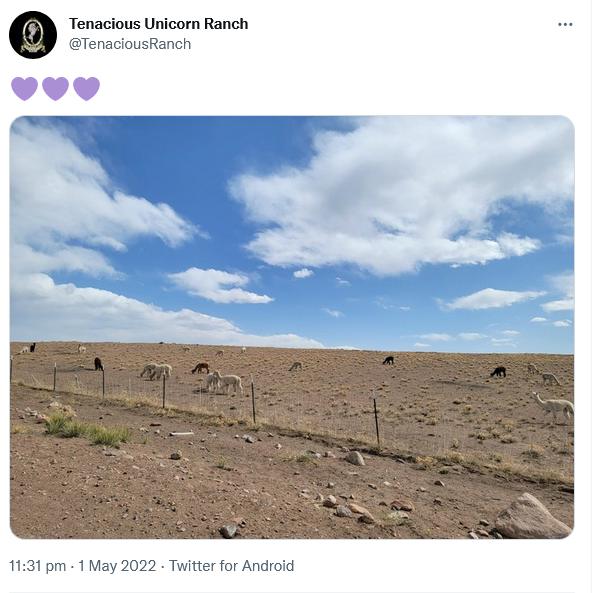606x593 pixels.
Task: Click the pair of white alpacas beside the fence
Action: [x=224, y=382]
